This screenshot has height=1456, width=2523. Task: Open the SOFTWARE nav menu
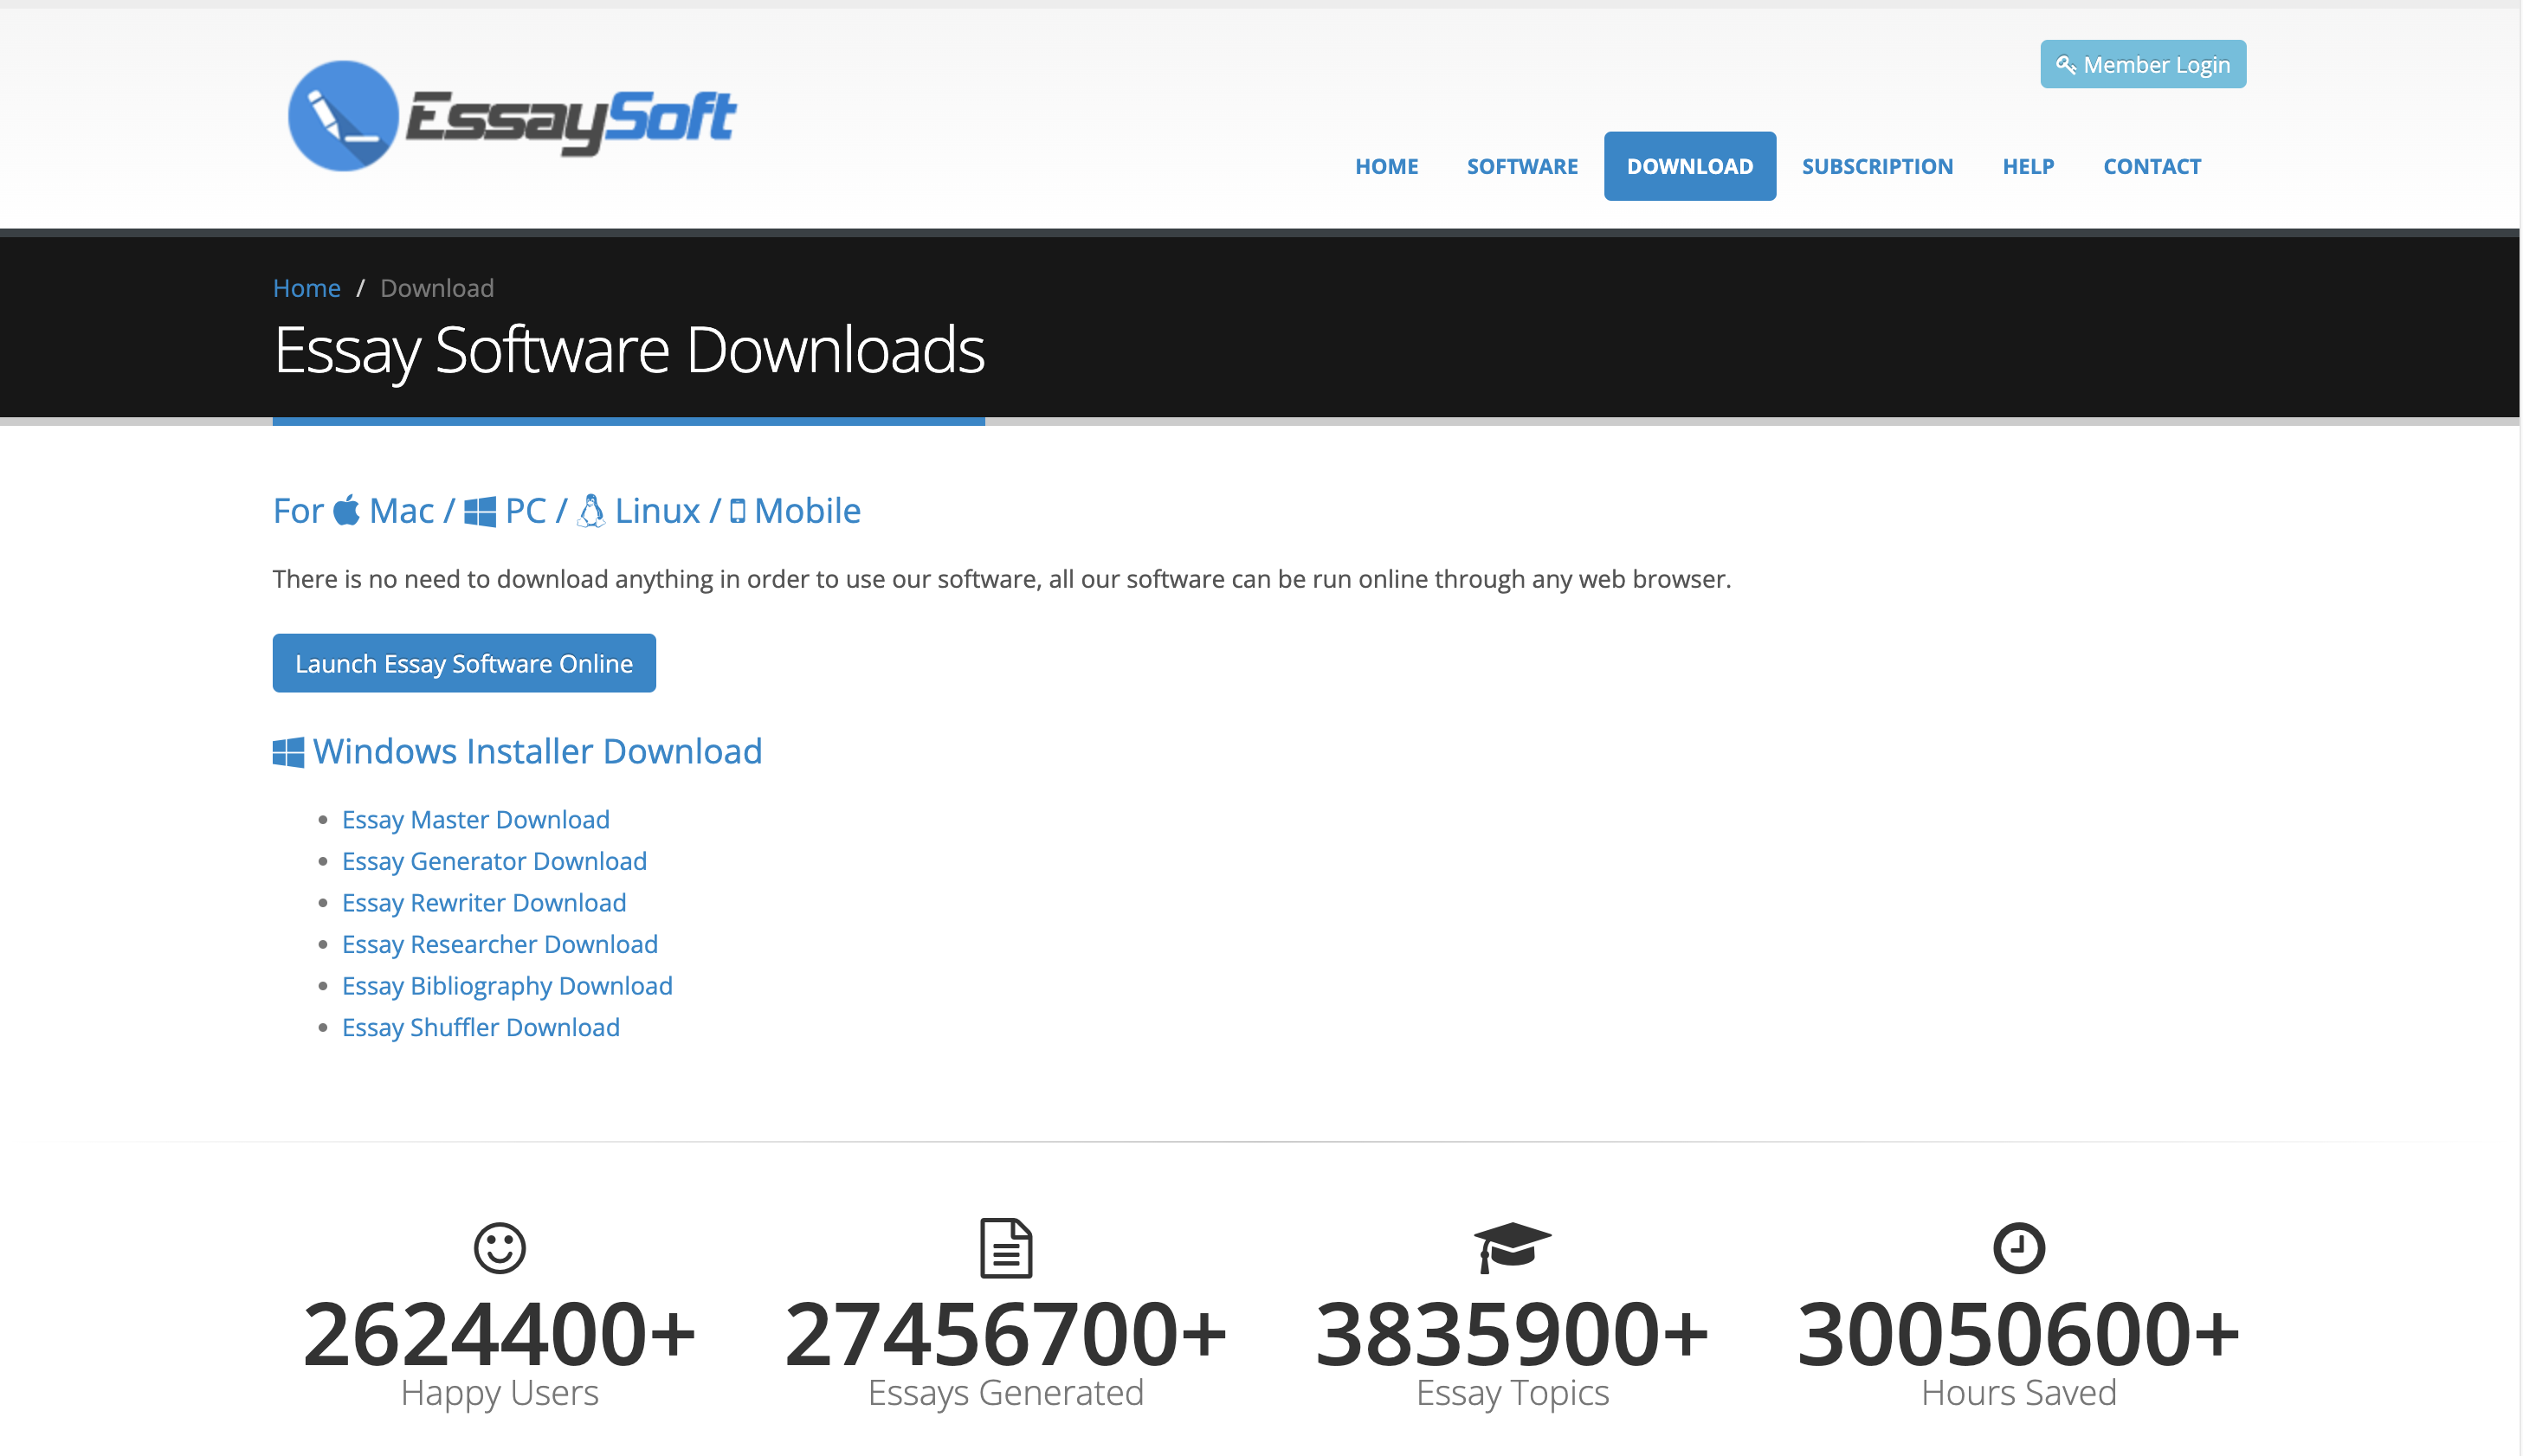point(1521,167)
